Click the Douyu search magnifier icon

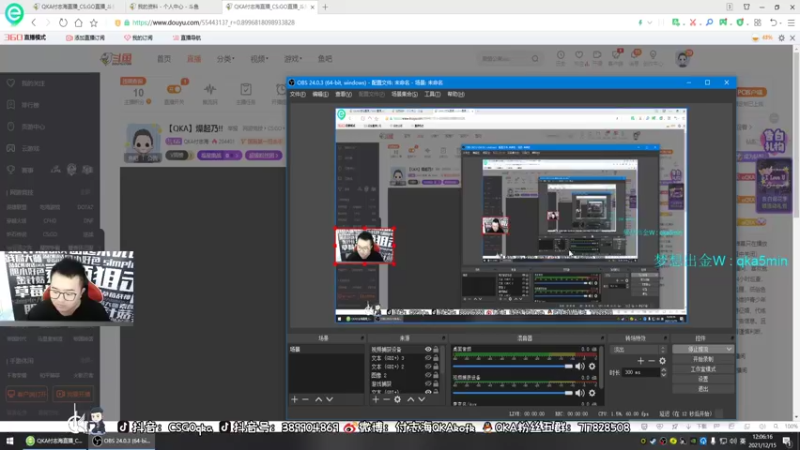coord(535,59)
